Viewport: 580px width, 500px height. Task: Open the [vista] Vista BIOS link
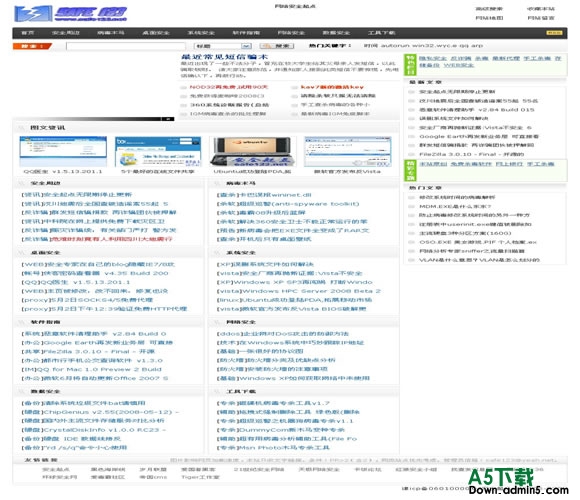(x=291, y=309)
